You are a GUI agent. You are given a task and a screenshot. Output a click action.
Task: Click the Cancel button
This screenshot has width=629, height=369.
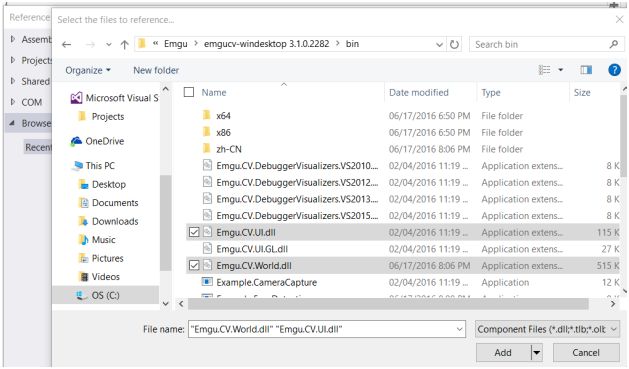click(586, 353)
